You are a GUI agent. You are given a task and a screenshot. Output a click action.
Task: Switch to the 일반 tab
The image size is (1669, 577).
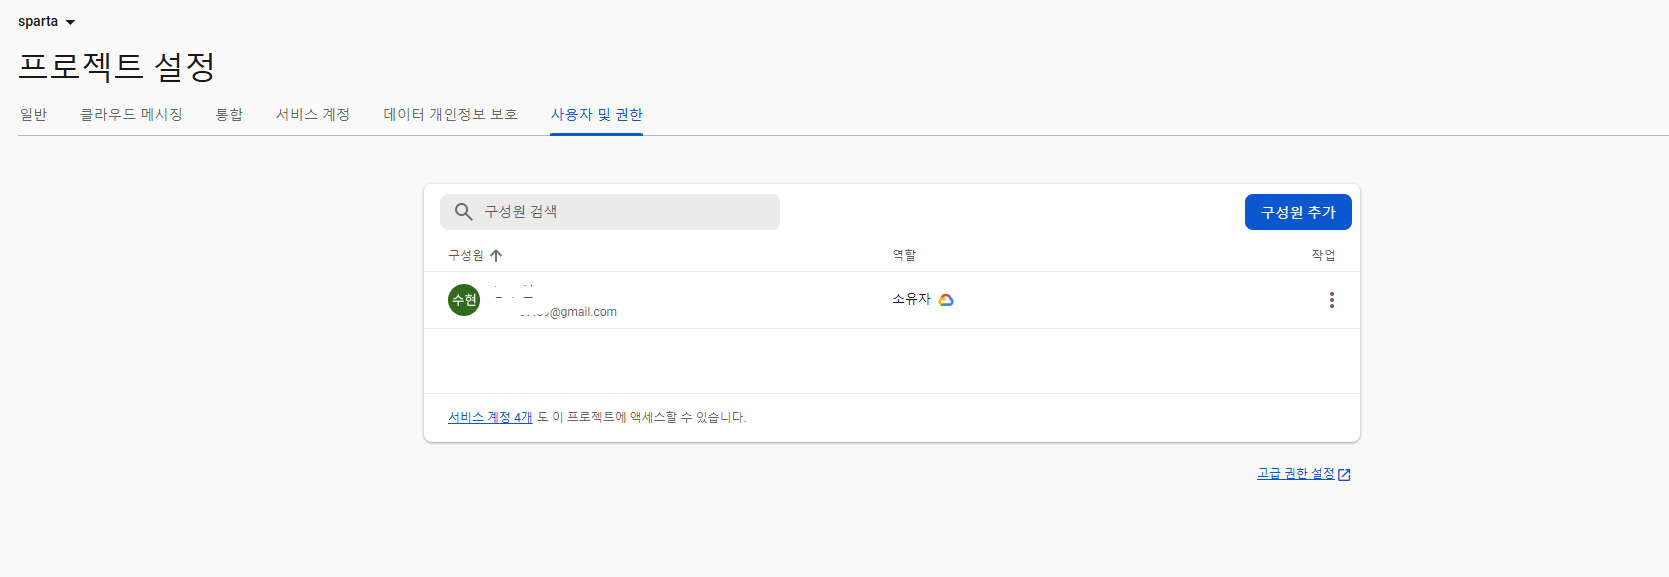coord(34,115)
